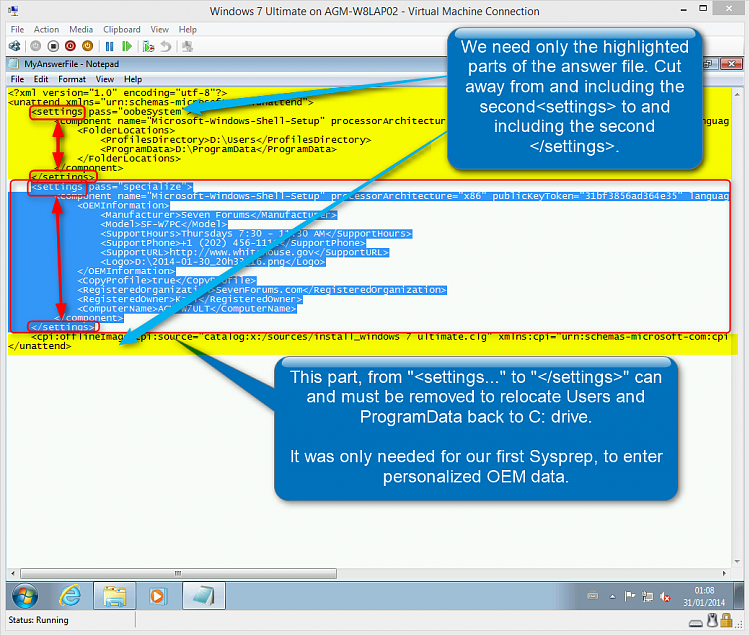Click the enhanced session toolbar icon
Image resolution: width=750 pixels, height=636 pixels.
pos(188,46)
